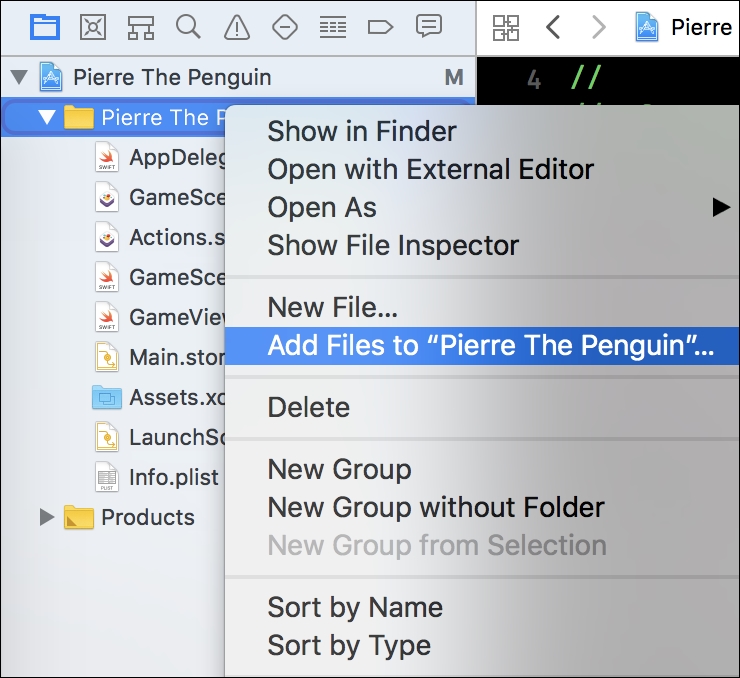Open the Report navigator speech bubble icon
The width and height of the screenshot is (740, 678).
(429, 26)
